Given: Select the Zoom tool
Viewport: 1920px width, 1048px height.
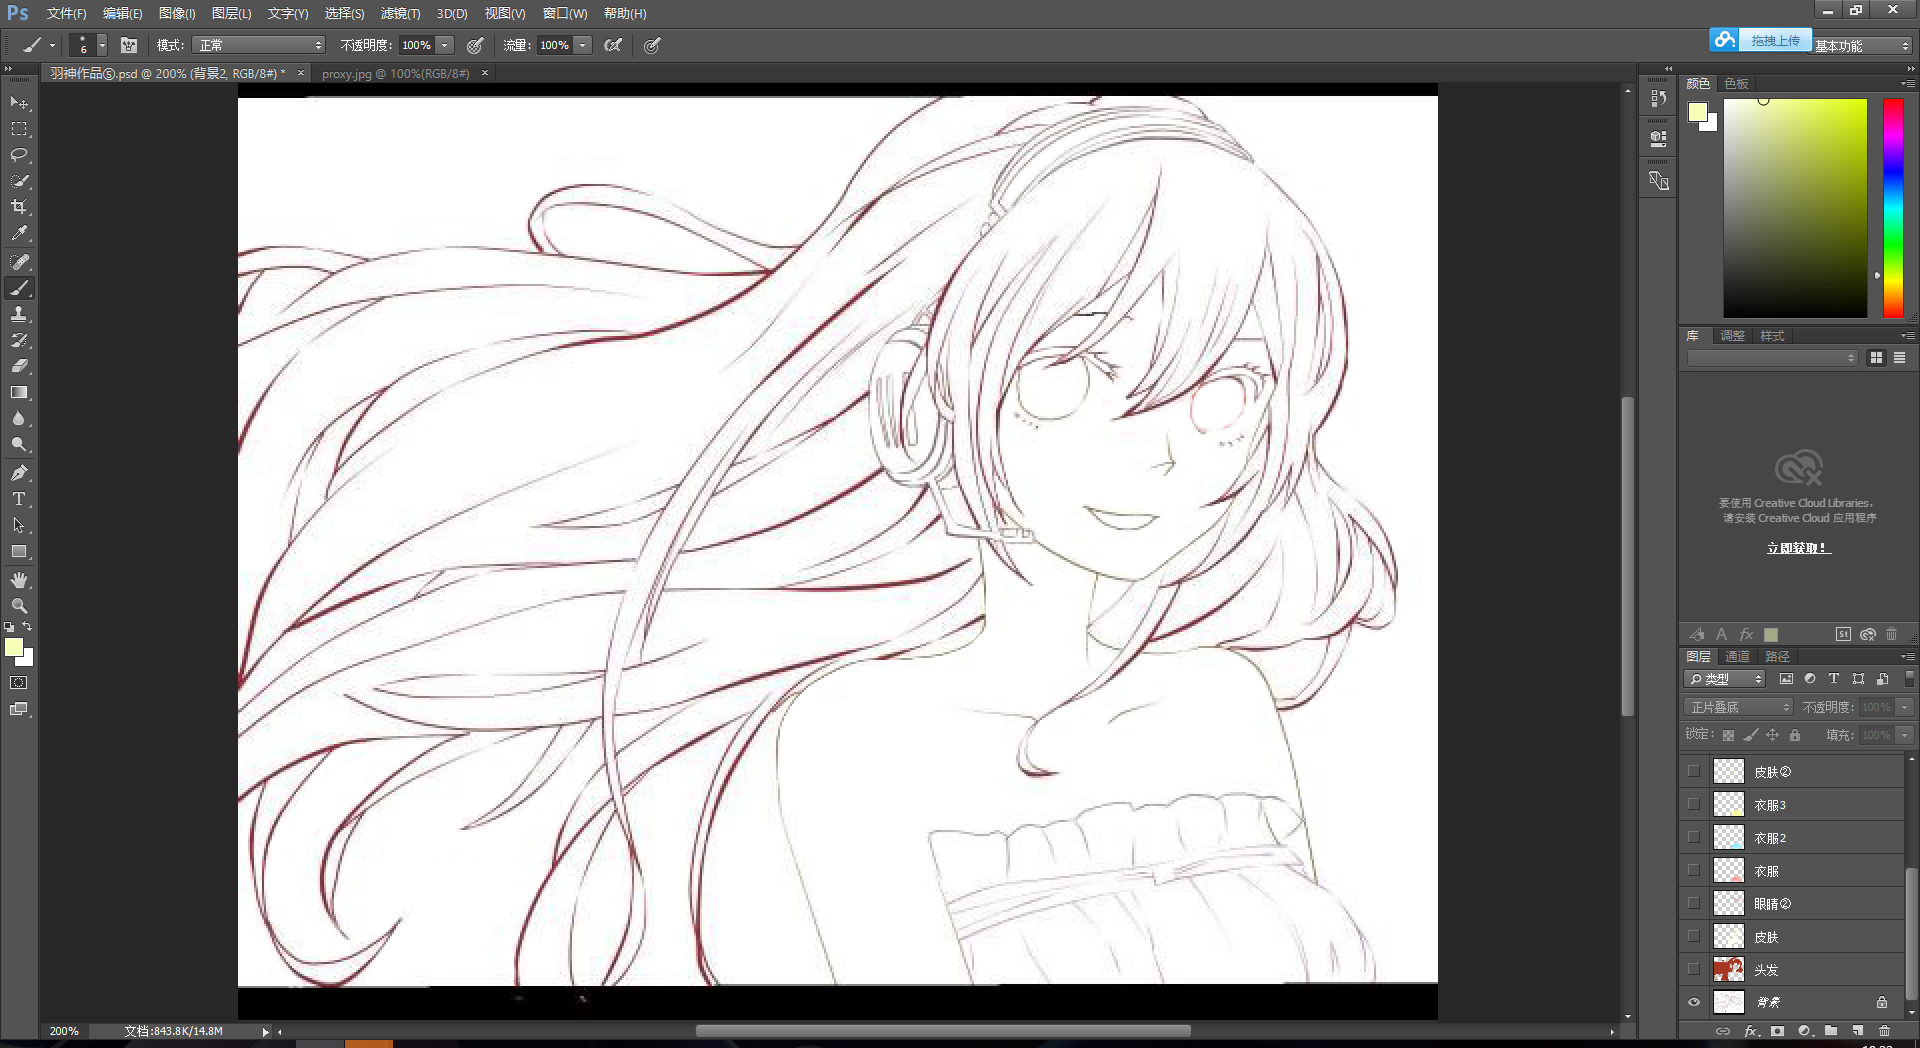Looking at the screenshot, I should (19, 606).
